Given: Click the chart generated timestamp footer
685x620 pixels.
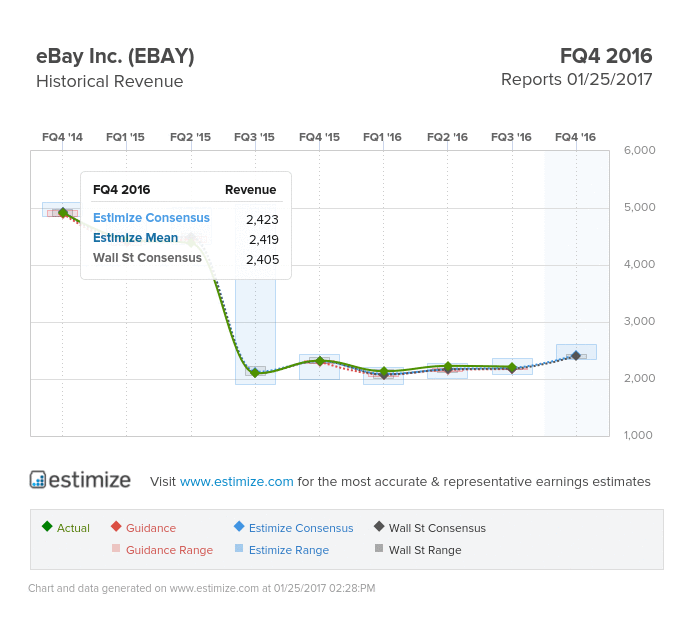Looking at the screenshot, I should coord(202,588).
